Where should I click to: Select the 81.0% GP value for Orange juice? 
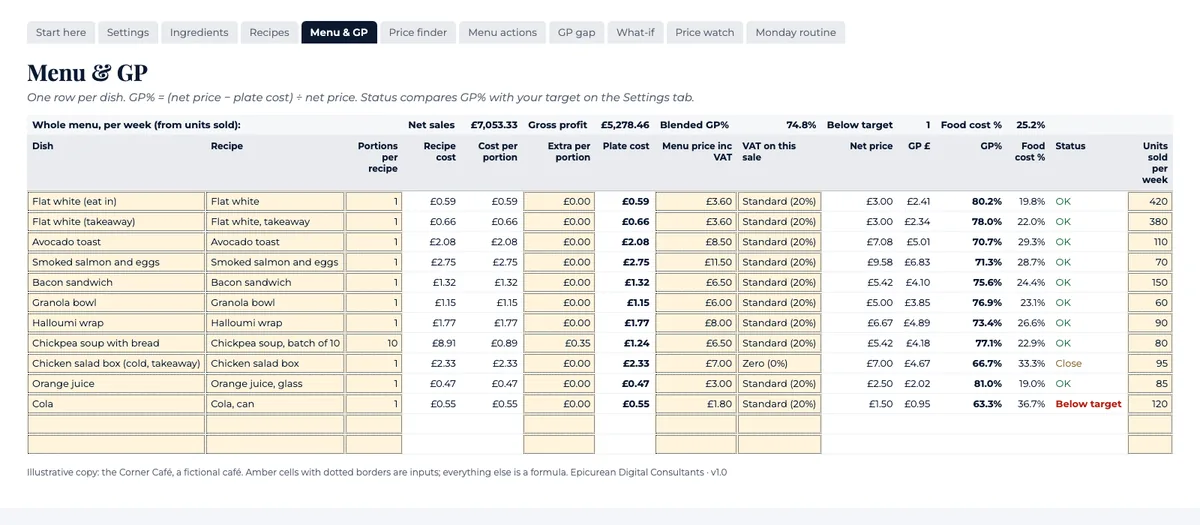point(987,383)
